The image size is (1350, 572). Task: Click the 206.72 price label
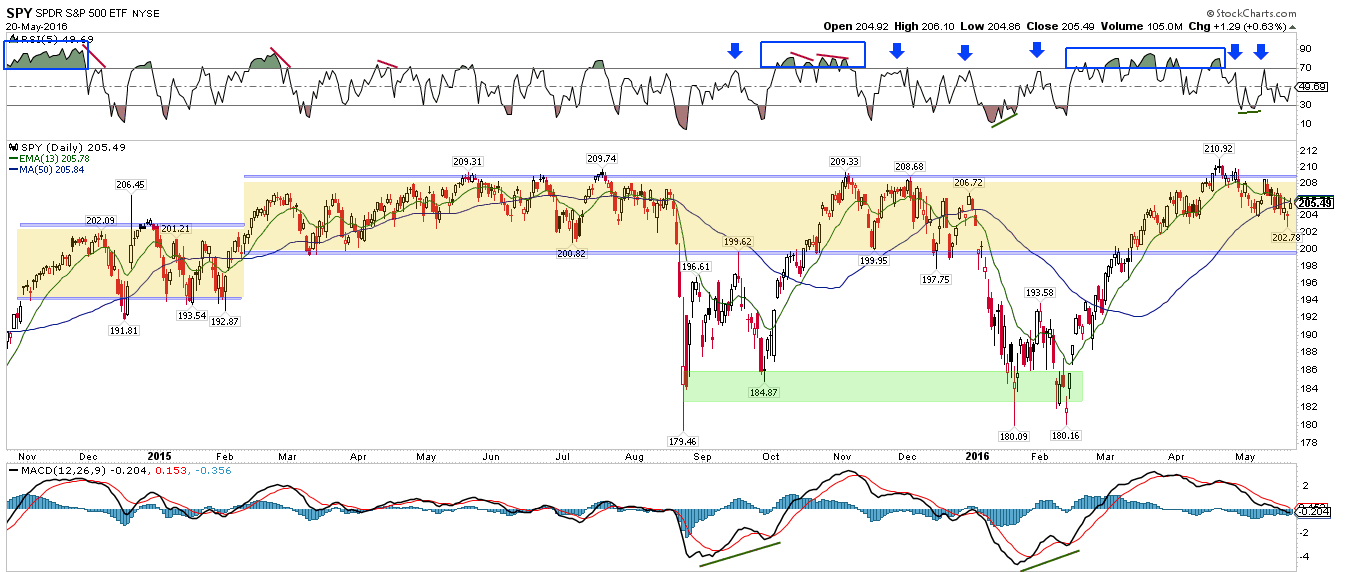[969, 183]
